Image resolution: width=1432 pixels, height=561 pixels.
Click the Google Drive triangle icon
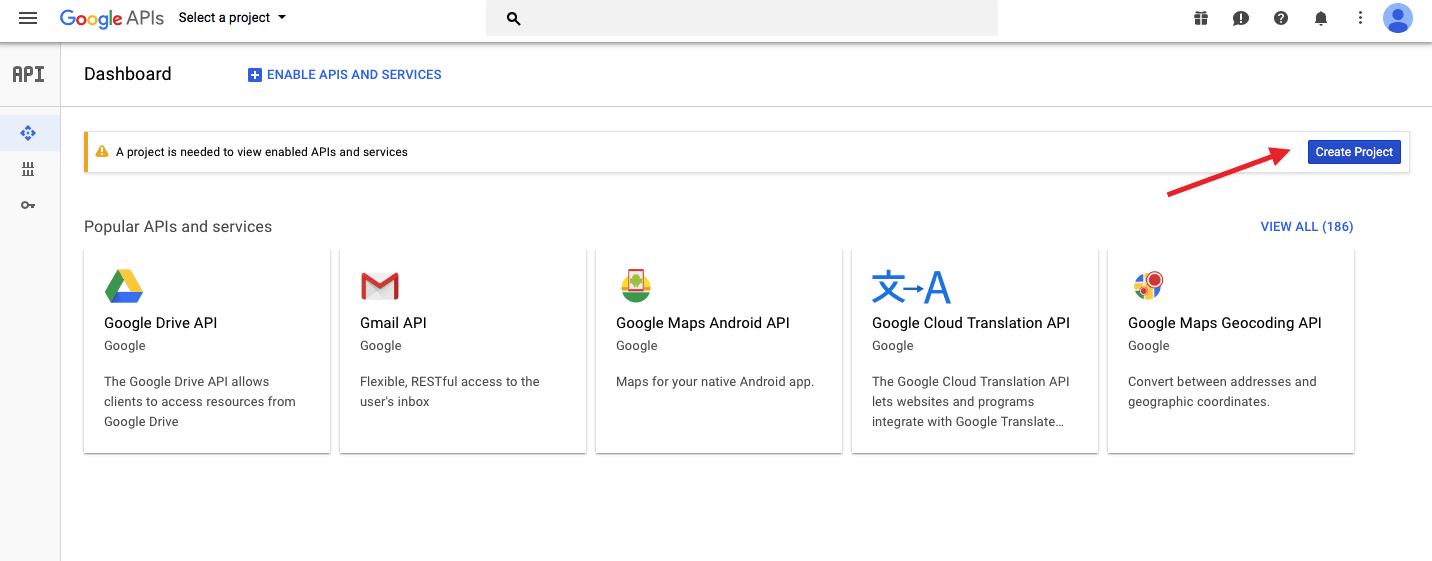click(124, 287)
